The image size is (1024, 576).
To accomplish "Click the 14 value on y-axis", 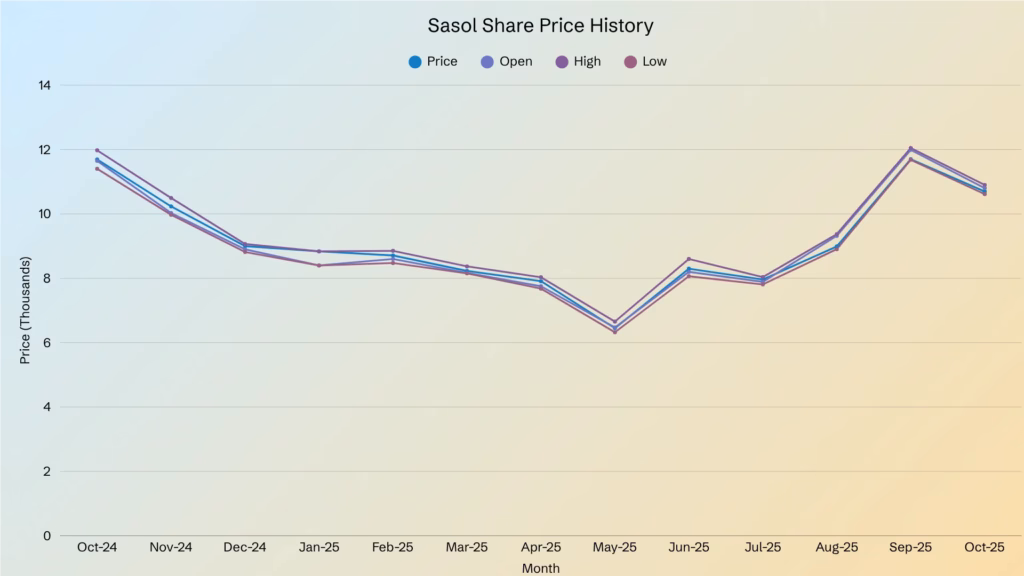I will click(44, 85).
